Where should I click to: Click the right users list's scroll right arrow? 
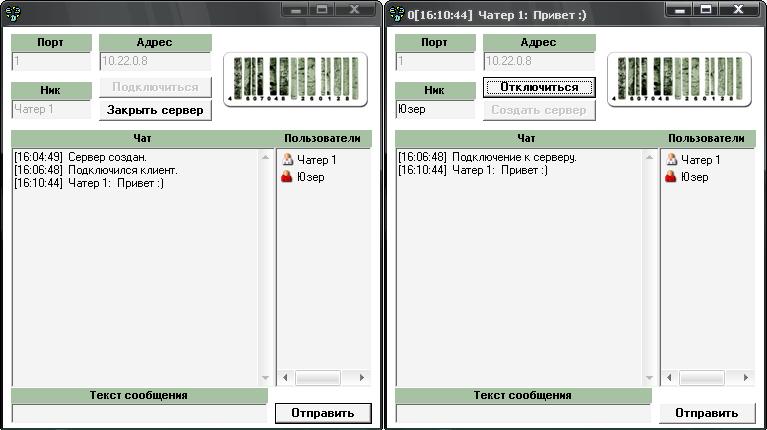click(x=746, y=378)
